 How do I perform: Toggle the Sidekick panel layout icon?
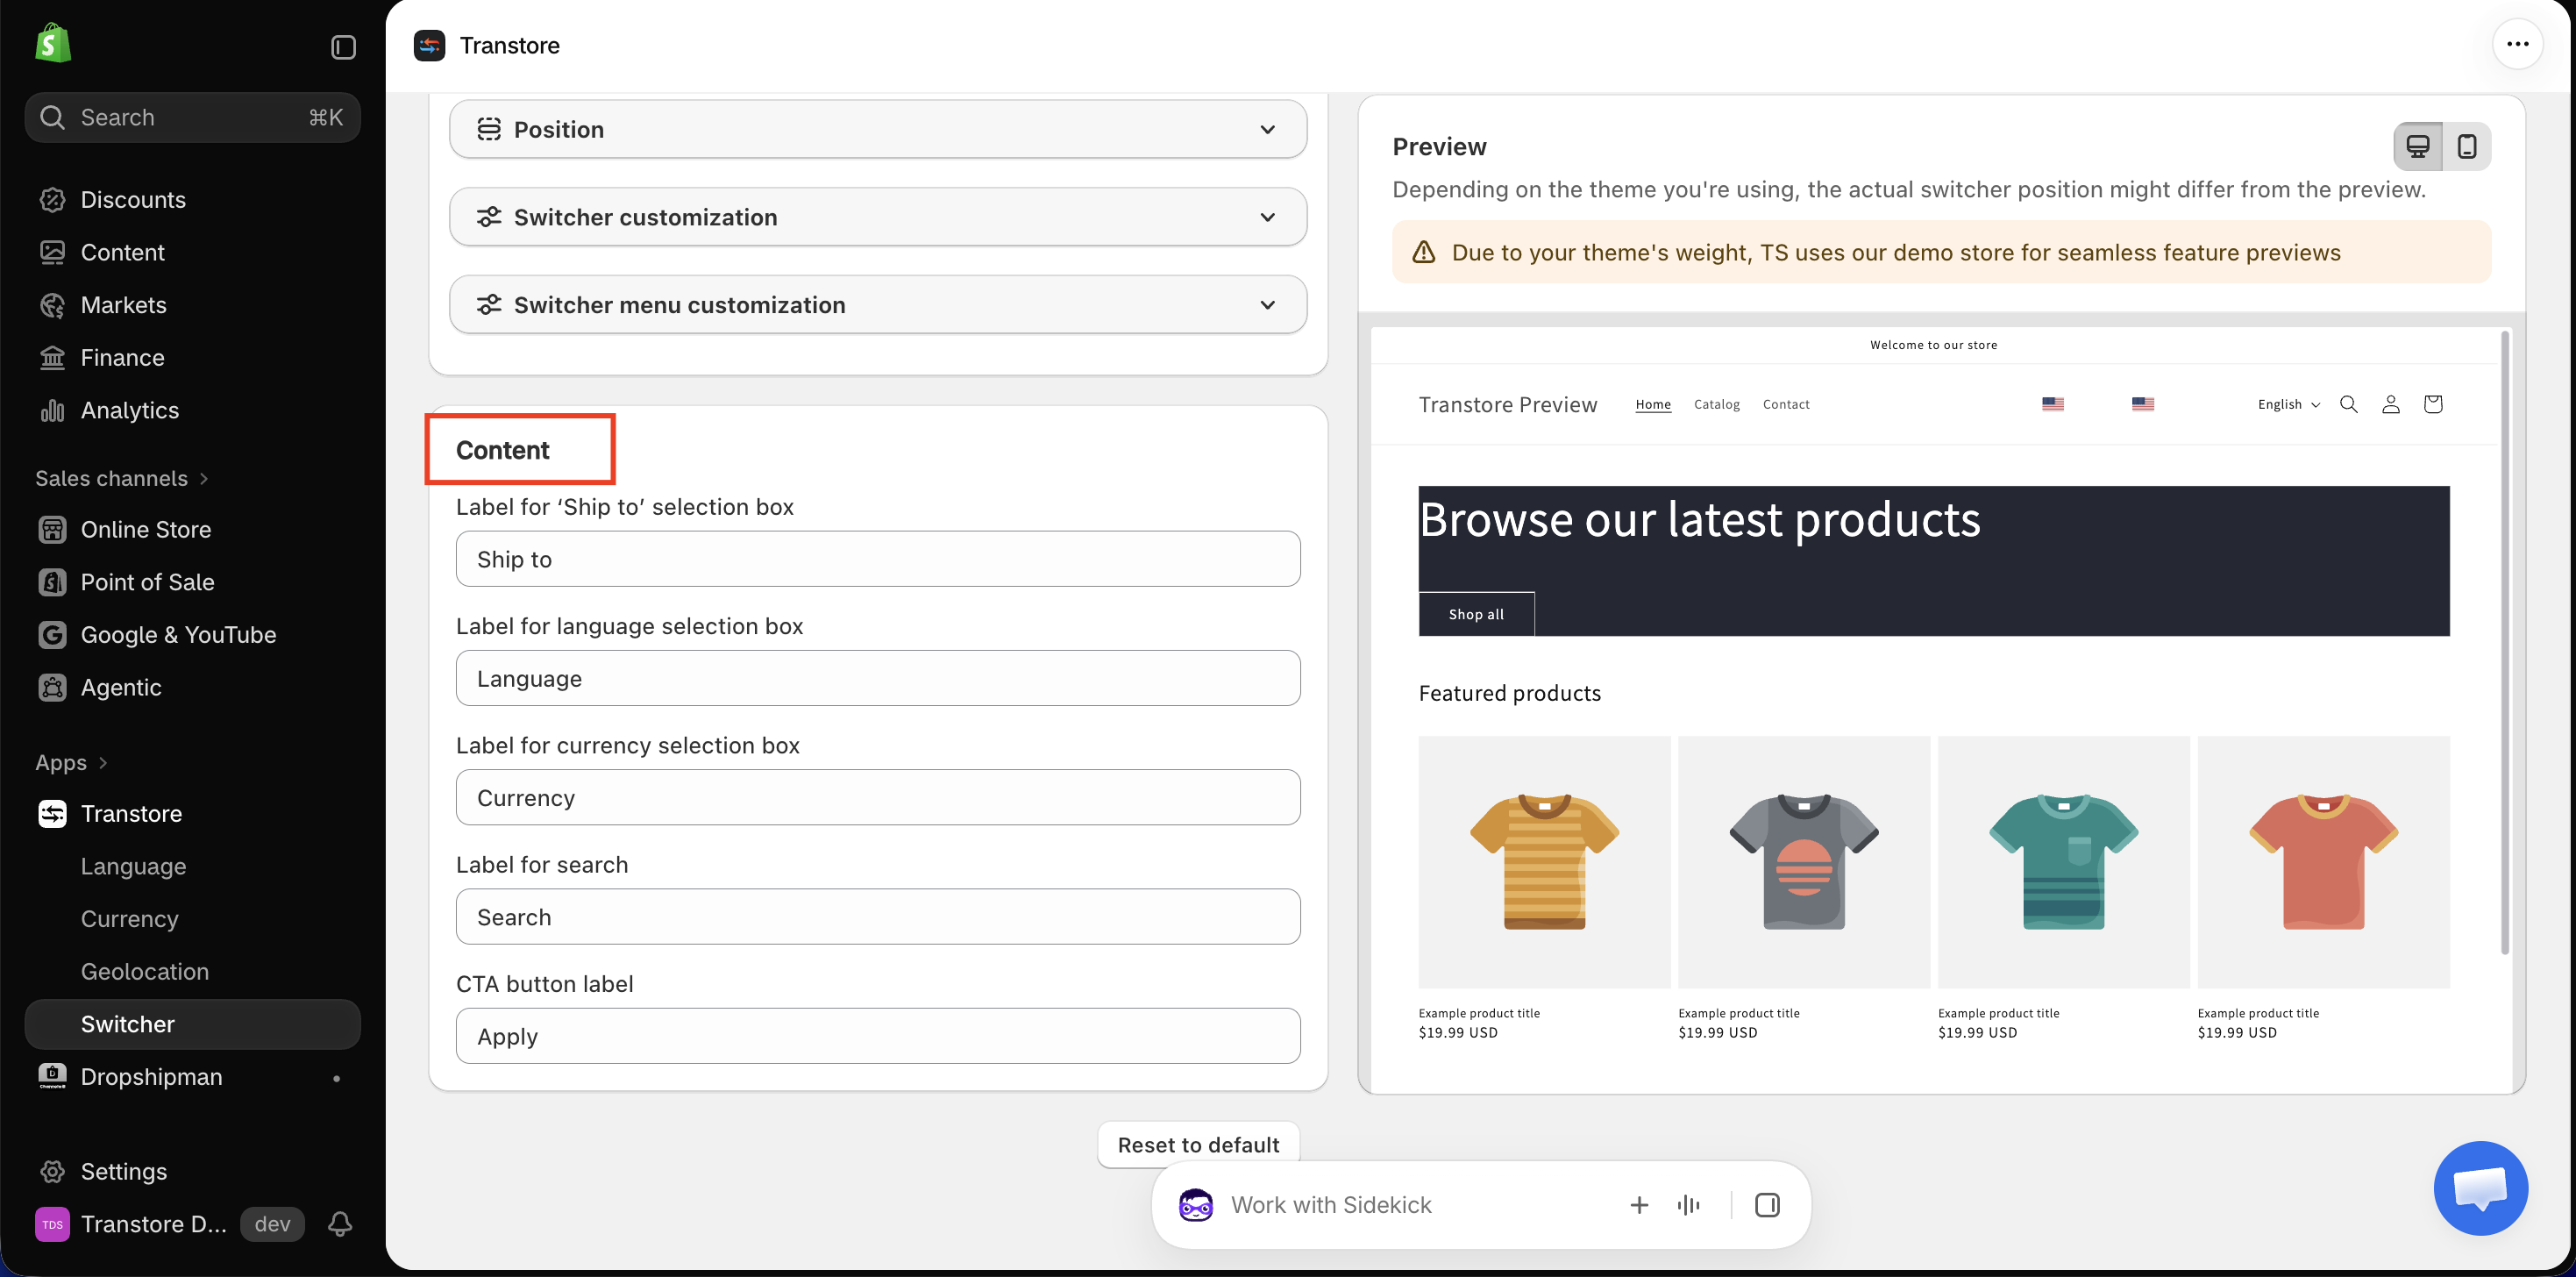(x=1767, y=1205)
